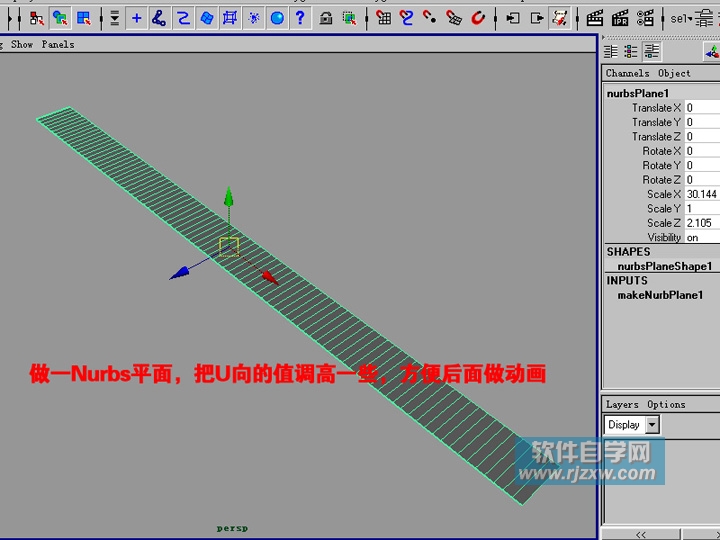The height and width of the screenshot is (540, 720).
Task: Toggle the construction history icon
Action: pyautogui.click(x=560, y=18)
